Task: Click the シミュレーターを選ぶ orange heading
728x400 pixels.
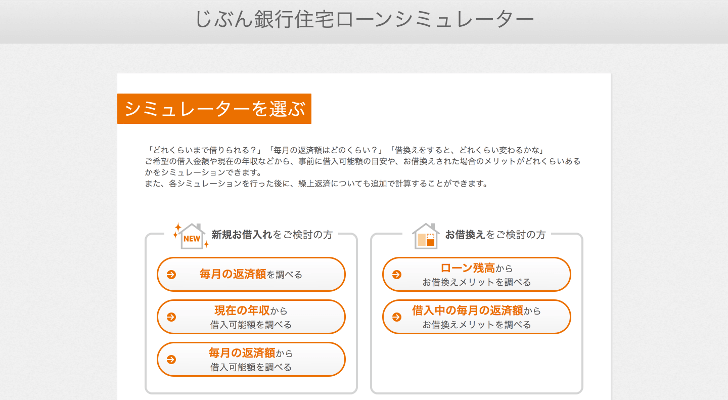Action: coord(214,109)
